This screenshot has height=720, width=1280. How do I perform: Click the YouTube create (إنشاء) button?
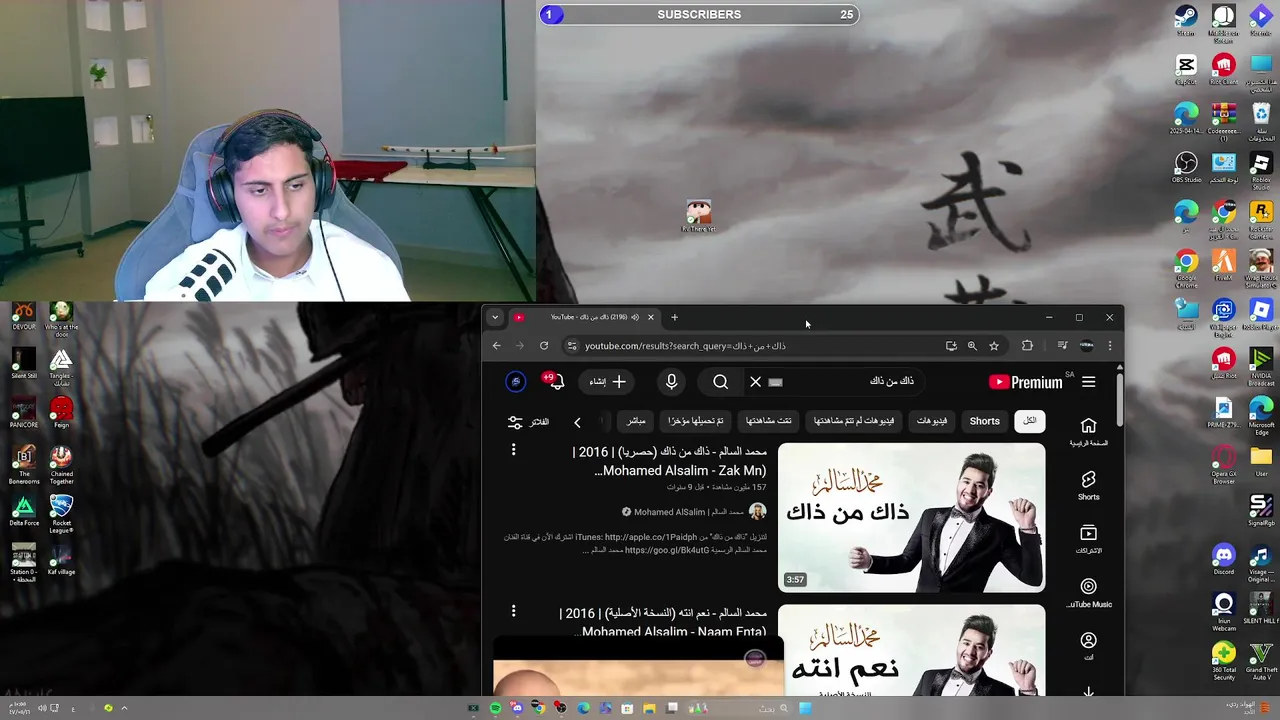pyautogui.click(x=607, y=381)
